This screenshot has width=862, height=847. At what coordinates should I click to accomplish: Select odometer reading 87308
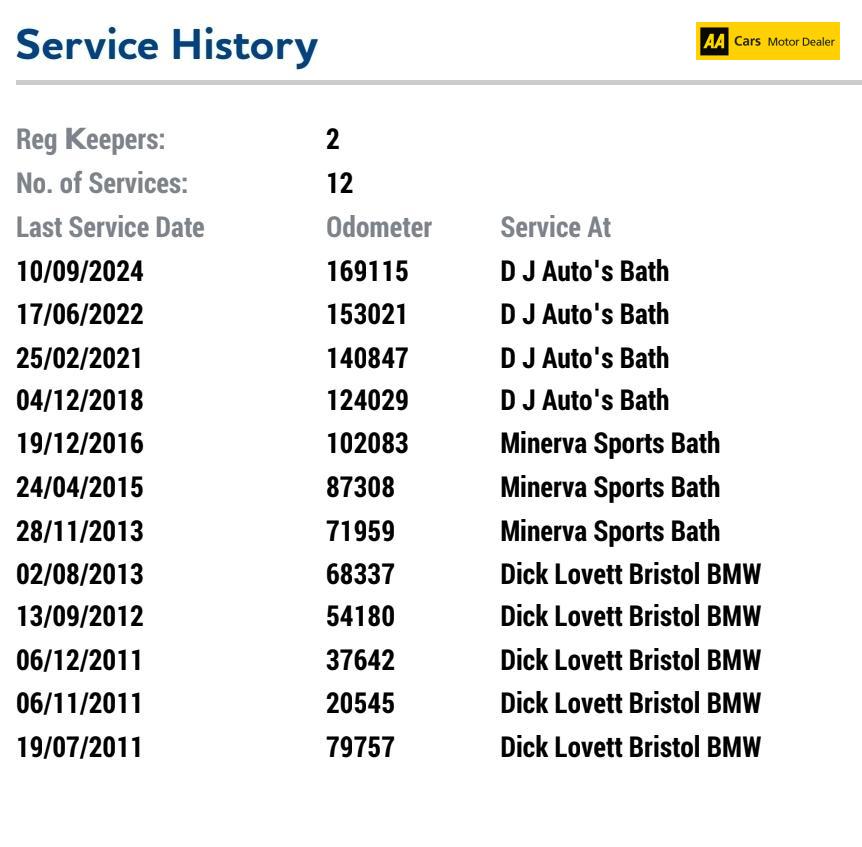(x=361, y=488)
